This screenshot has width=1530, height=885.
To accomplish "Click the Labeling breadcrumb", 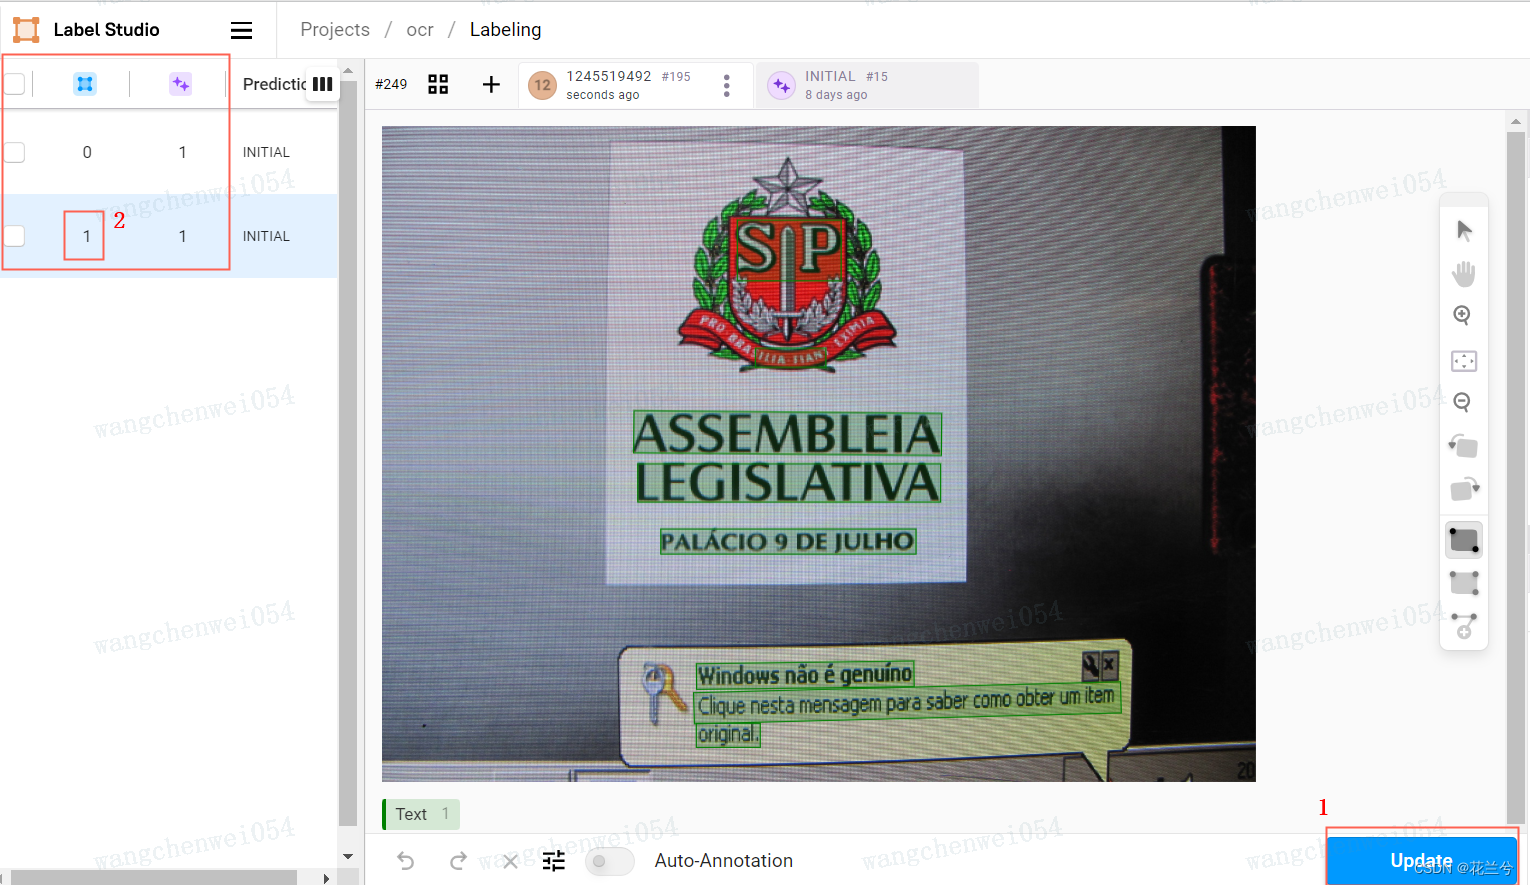I will pyautogui.click(x=505, y=30).
